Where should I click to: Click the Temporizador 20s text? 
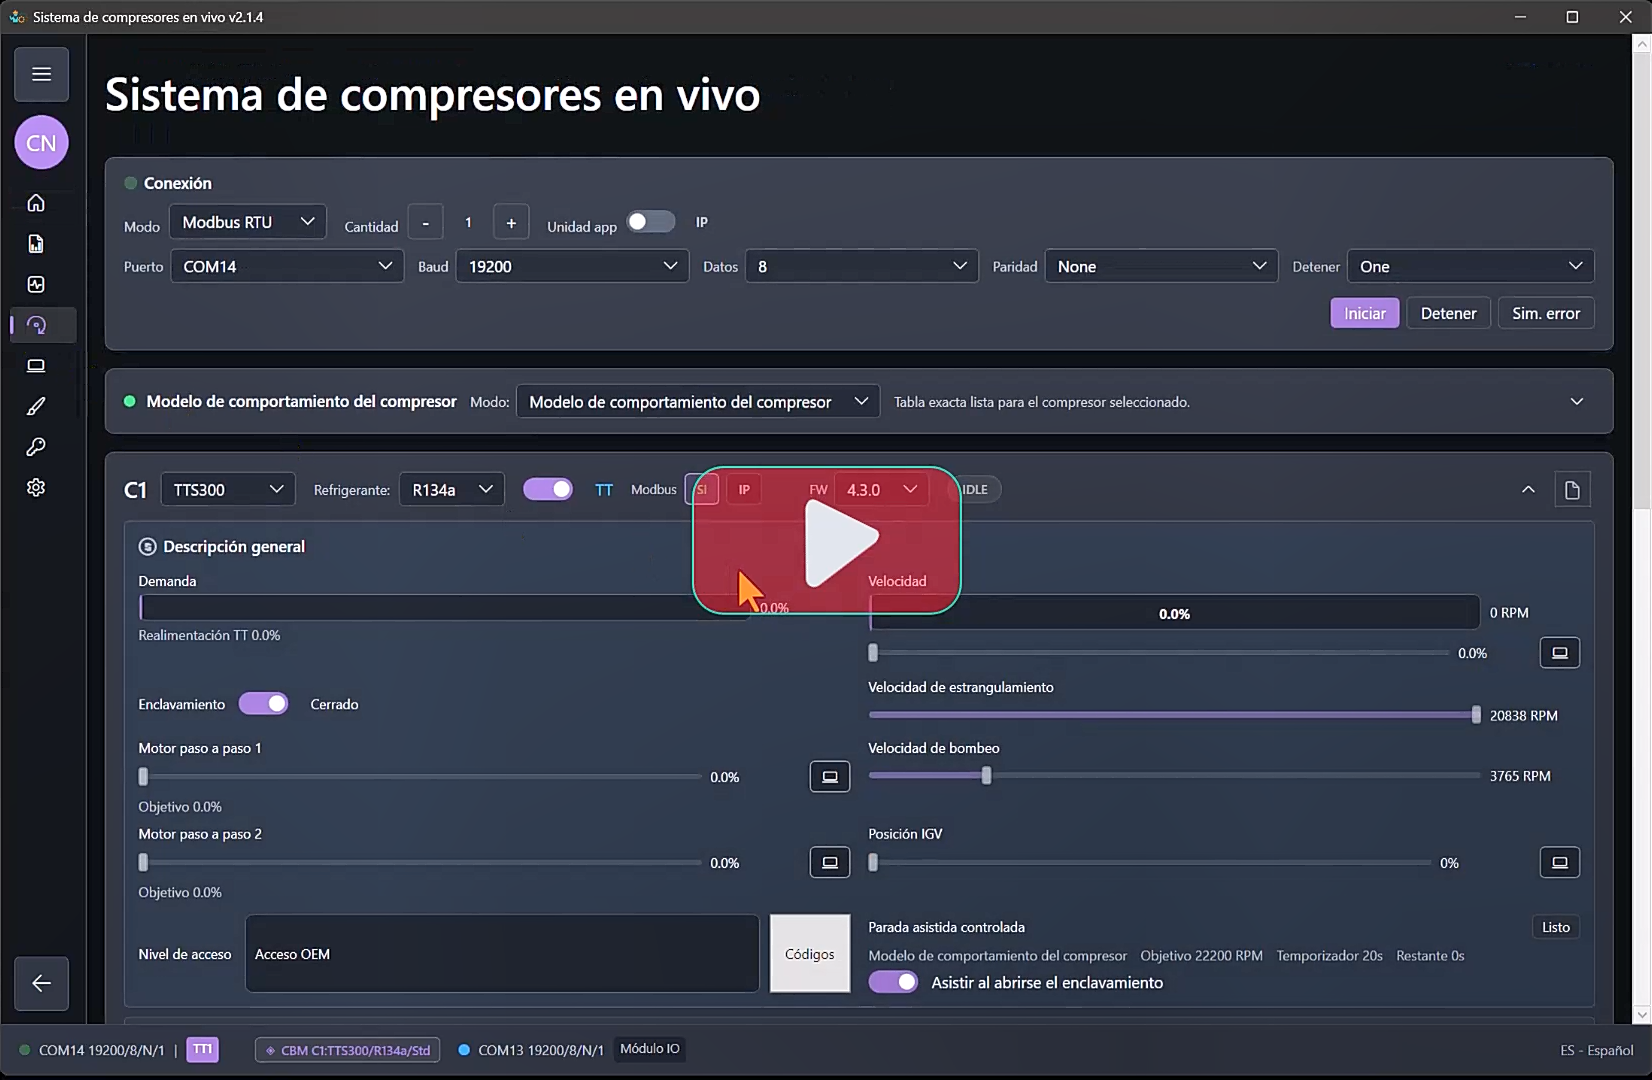point(1329,956)
